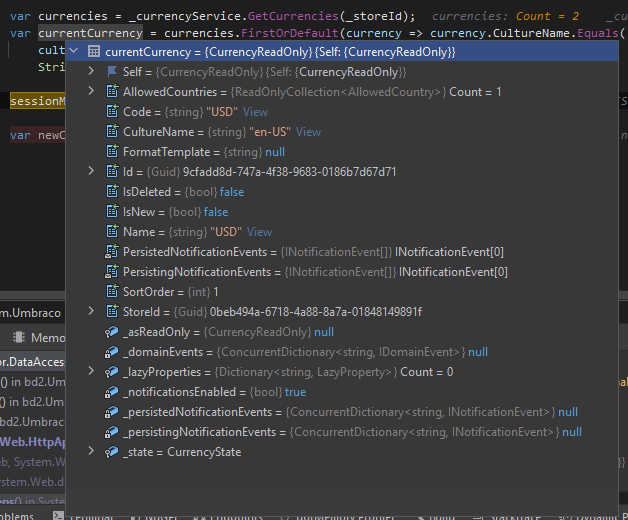Open View link for CultureName value
This screenshot has width=628, height=520.
pos(308,132)
